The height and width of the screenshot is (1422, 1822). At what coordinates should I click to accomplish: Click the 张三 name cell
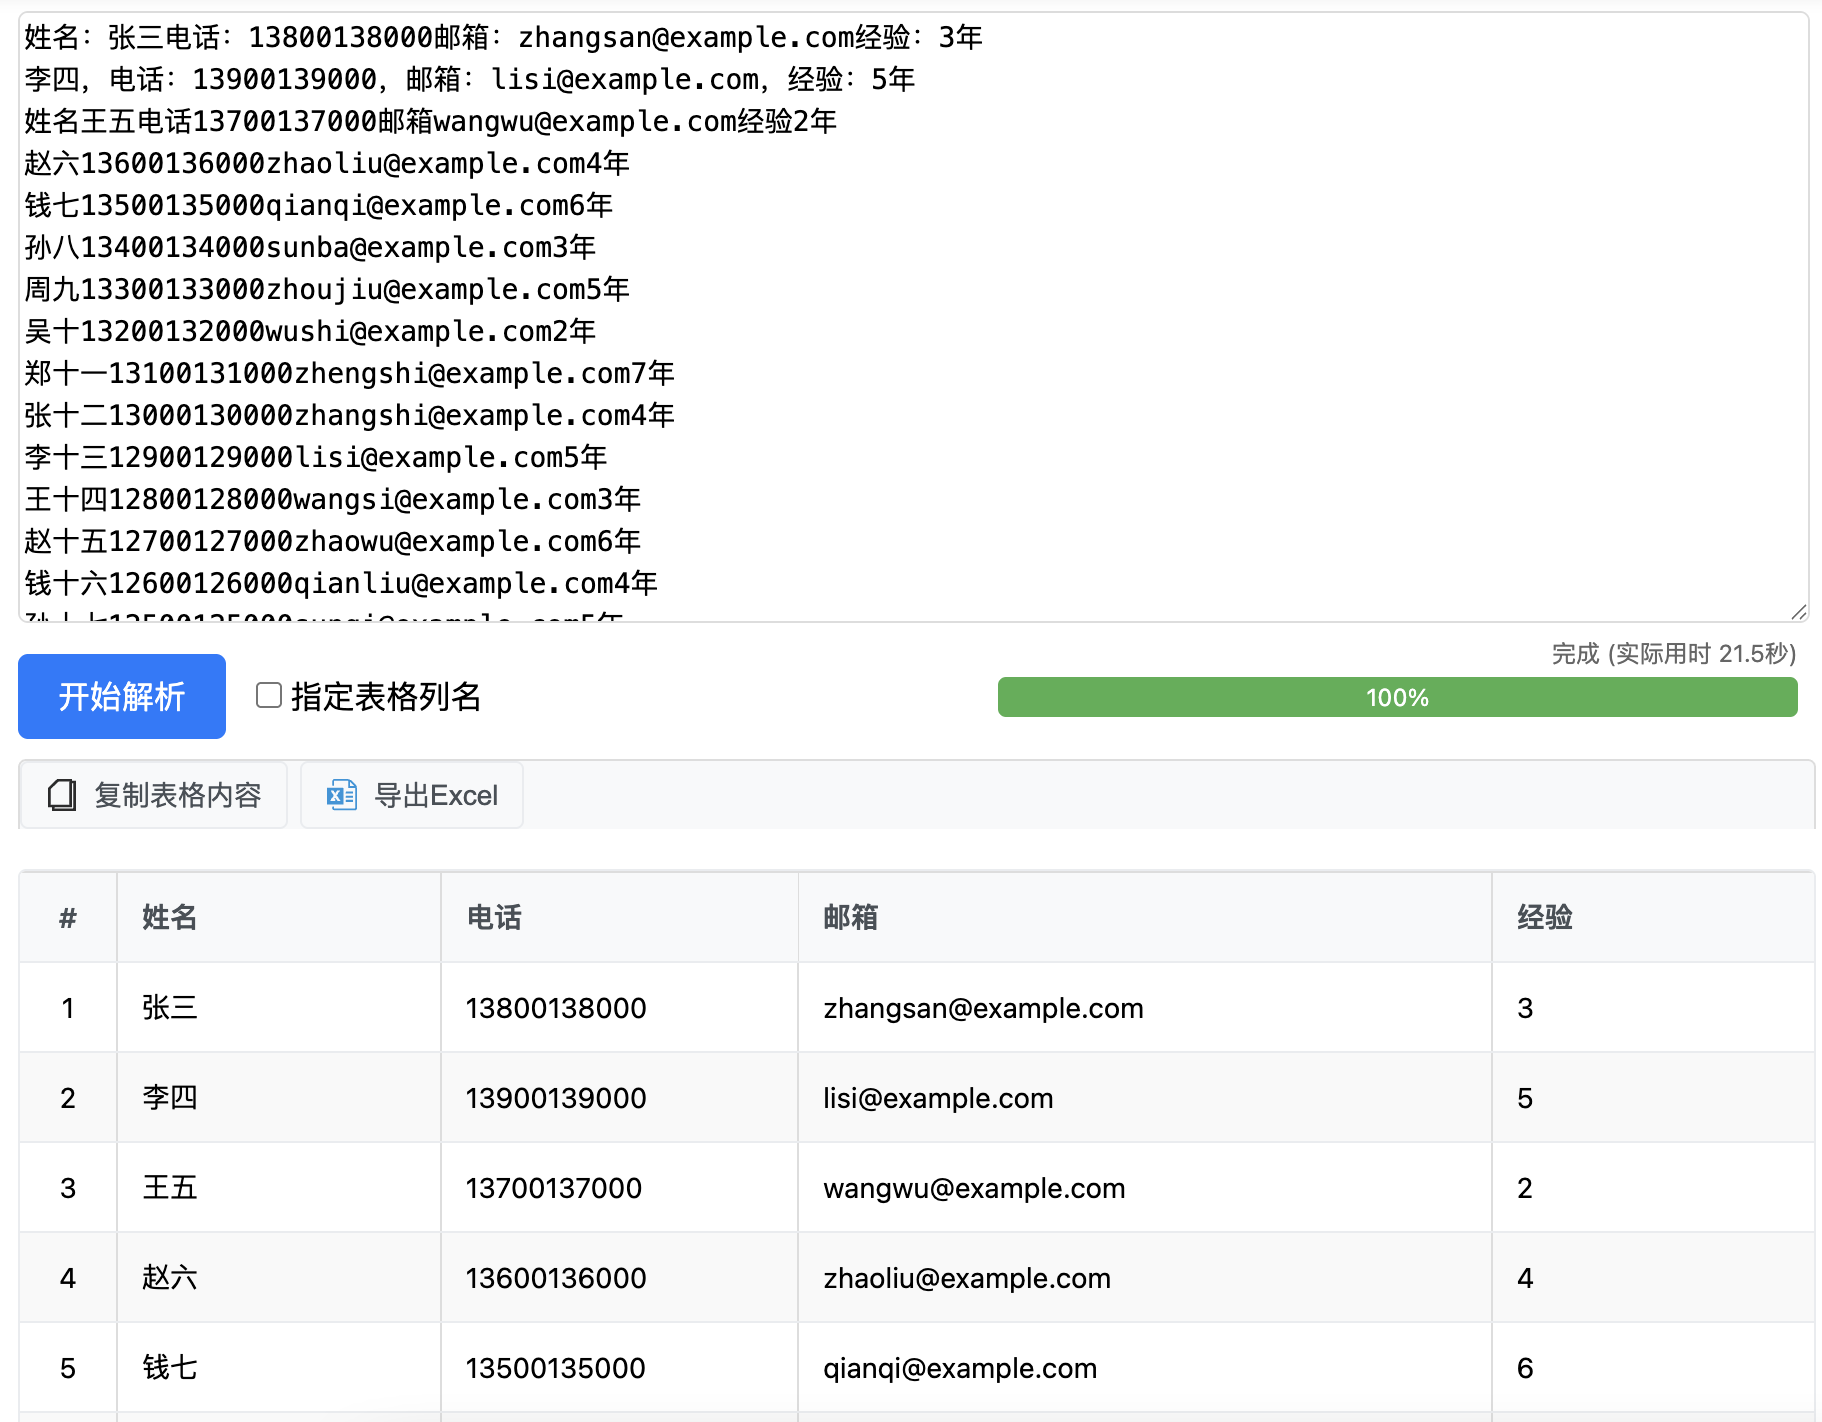[x=170, y=1007]
